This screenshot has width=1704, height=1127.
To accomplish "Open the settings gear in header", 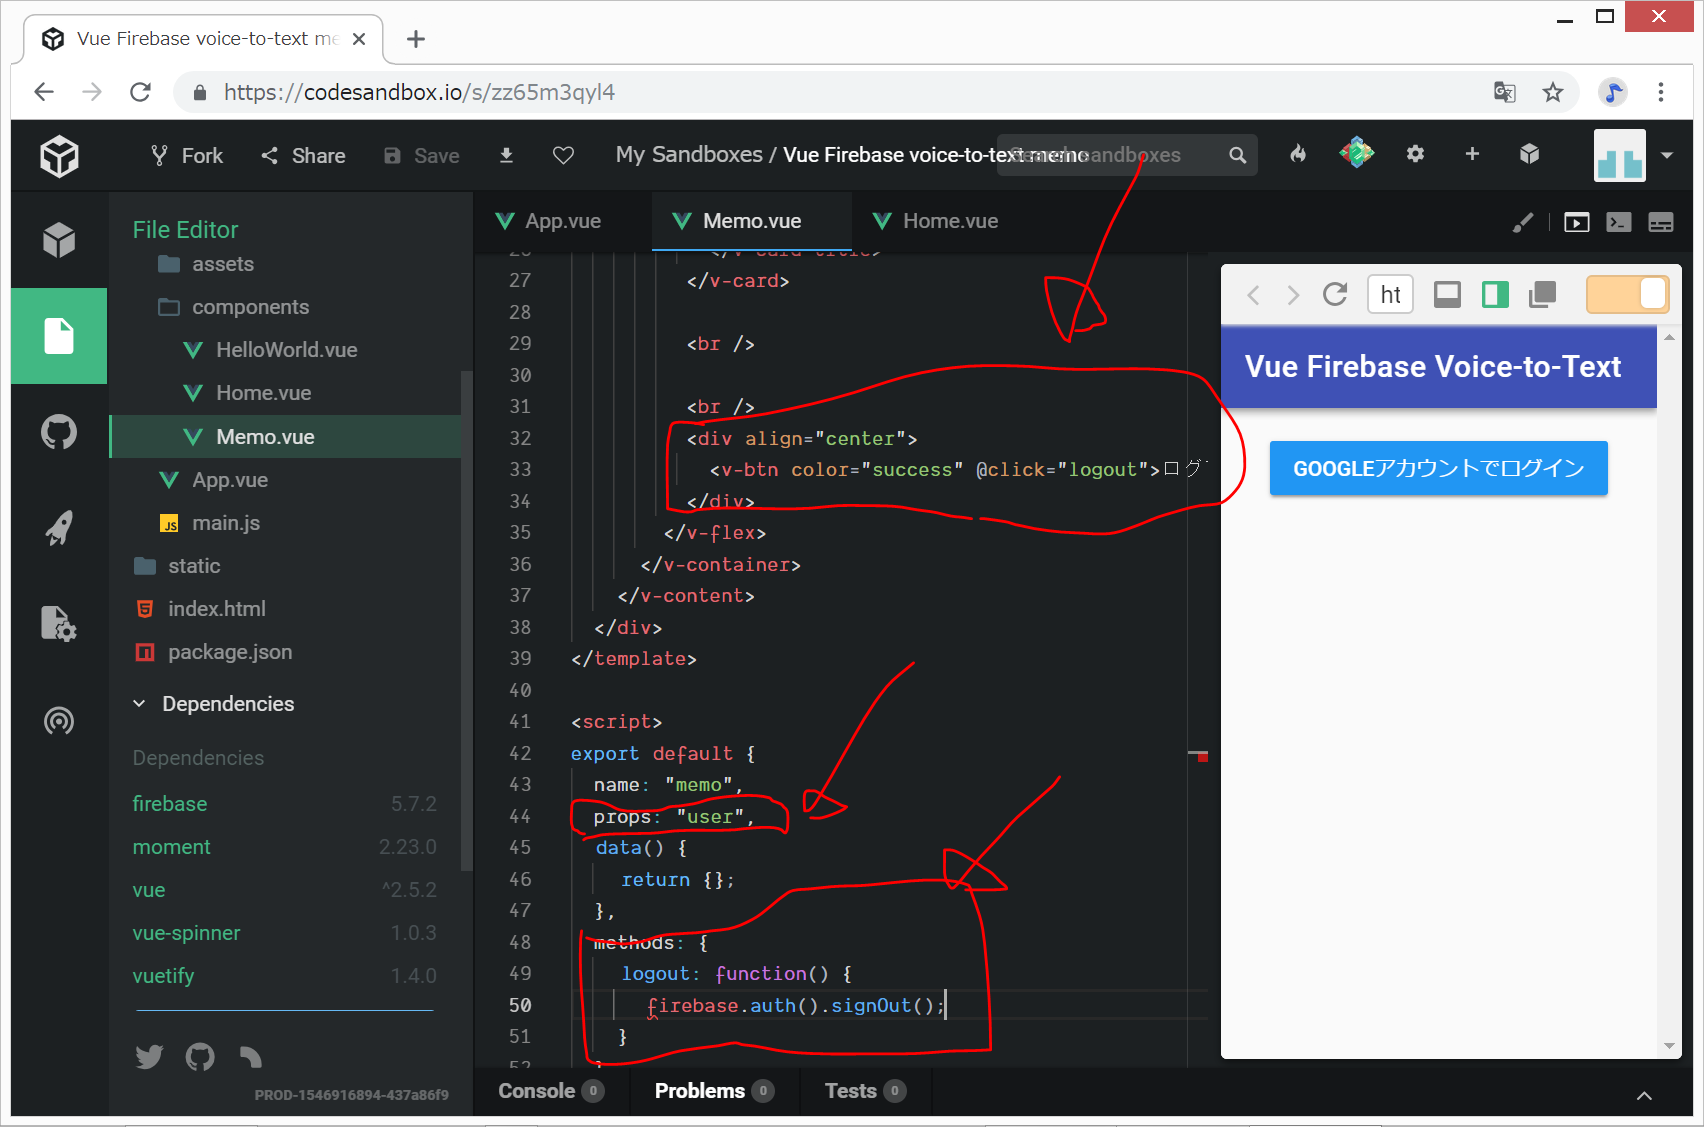I will tap(1415, 154).
